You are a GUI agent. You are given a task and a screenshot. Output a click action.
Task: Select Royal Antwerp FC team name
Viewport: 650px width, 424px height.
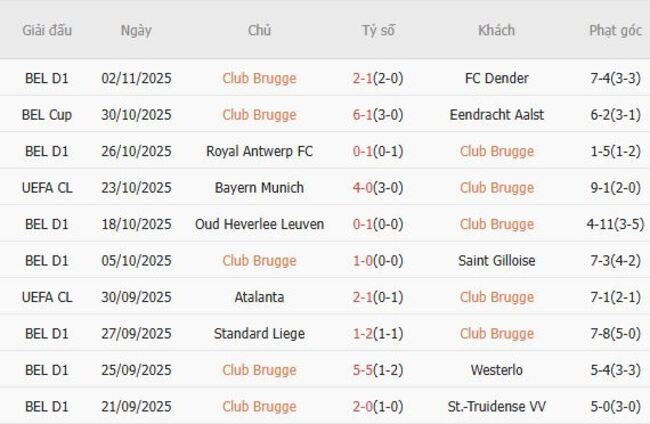tap(259, 151)
